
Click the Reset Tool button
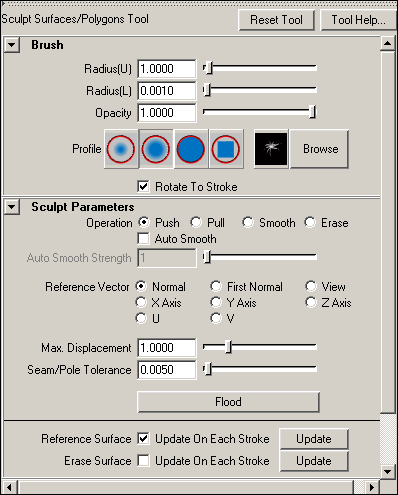(276, 20)
